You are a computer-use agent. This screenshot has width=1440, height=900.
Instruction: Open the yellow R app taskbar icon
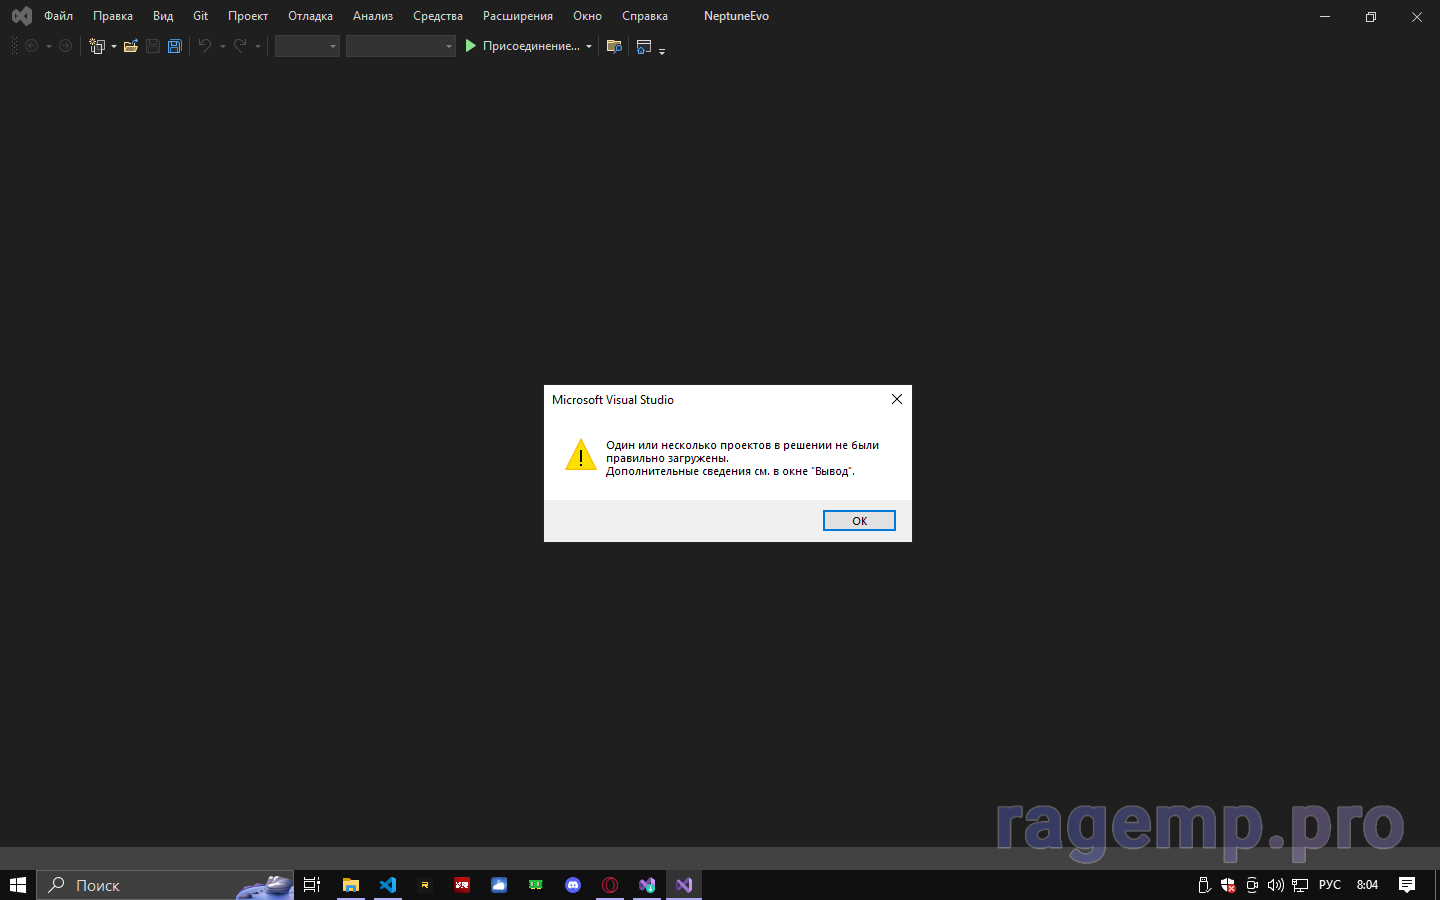coord(425,885)
